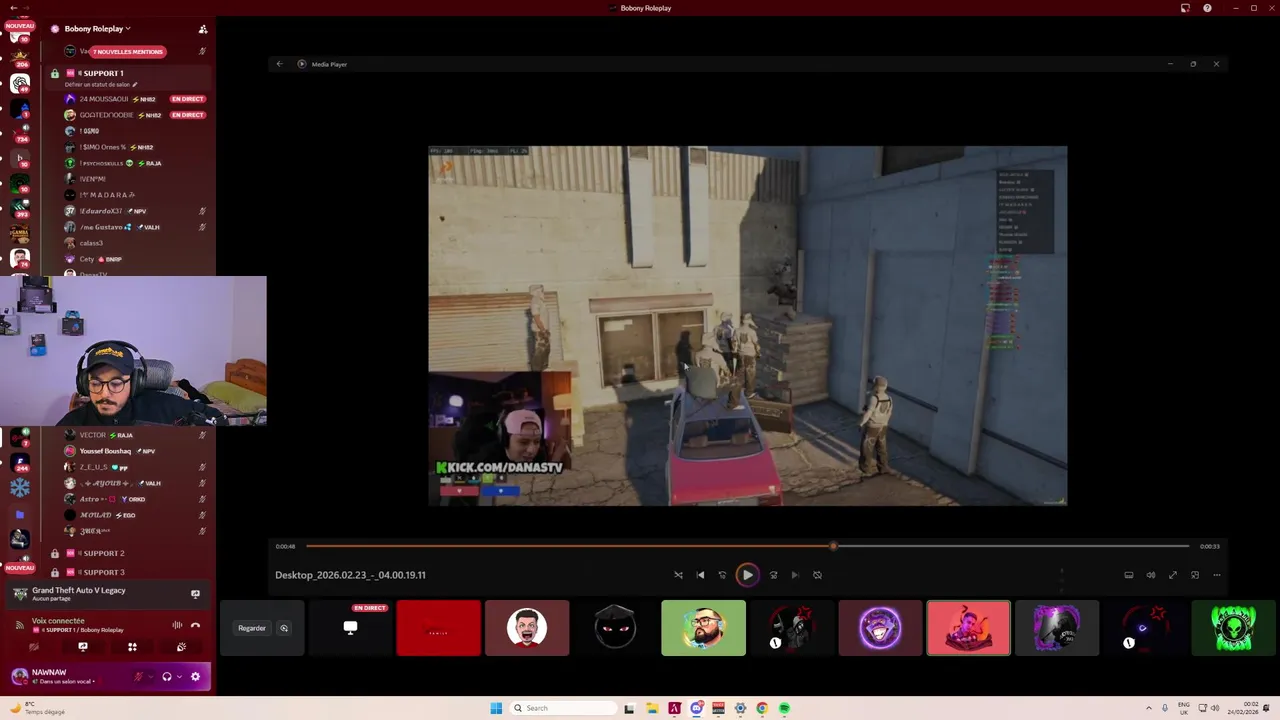Click the previous track button
Viewport: 1280px width, 720px height.
pos(700,575)
